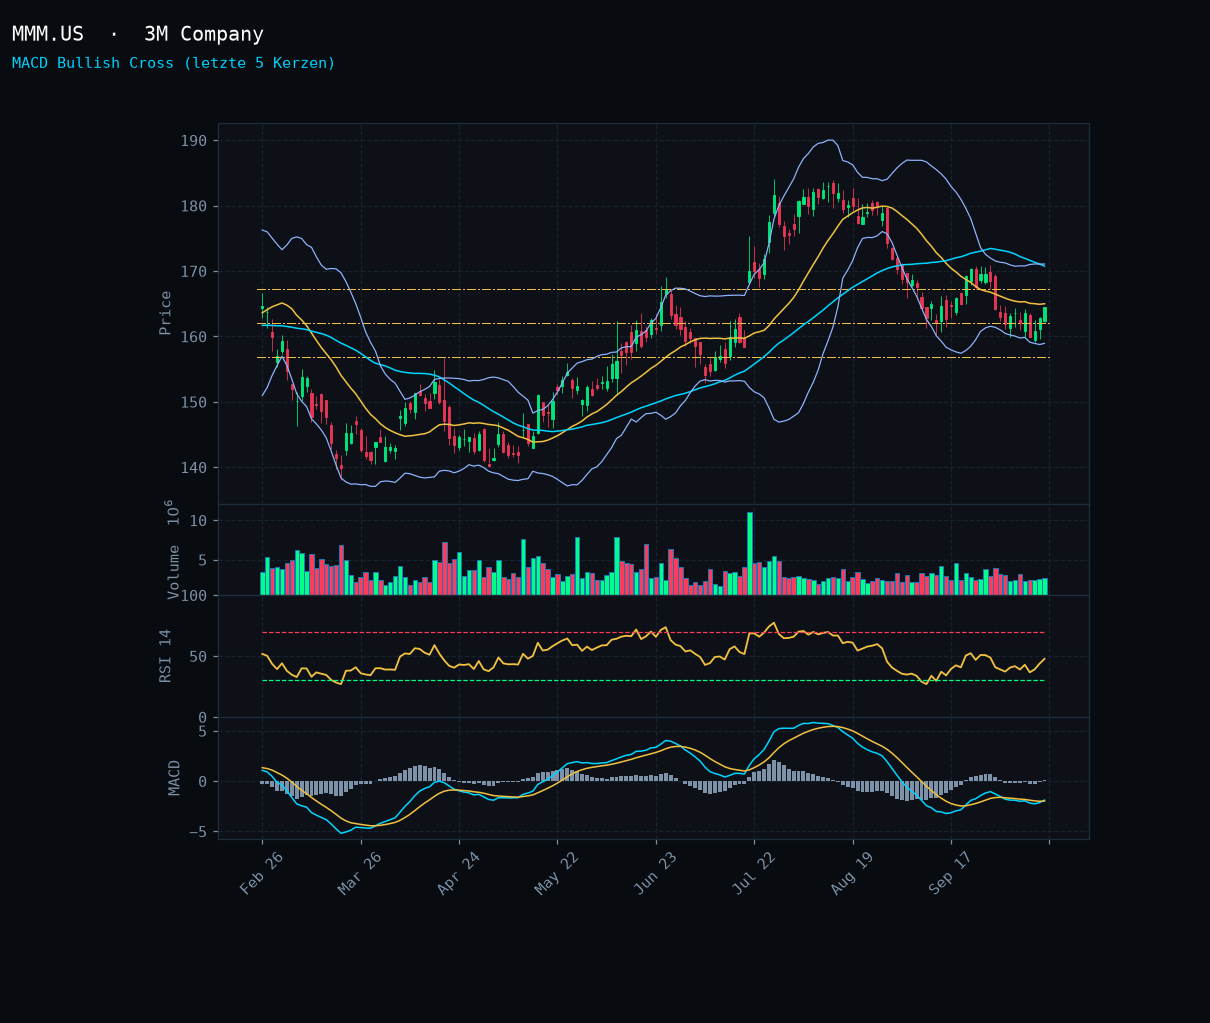Screen dimensions: 1210x1023
Task: Click the MACD Bullish Cross subtitle
Action: point(174,63)
